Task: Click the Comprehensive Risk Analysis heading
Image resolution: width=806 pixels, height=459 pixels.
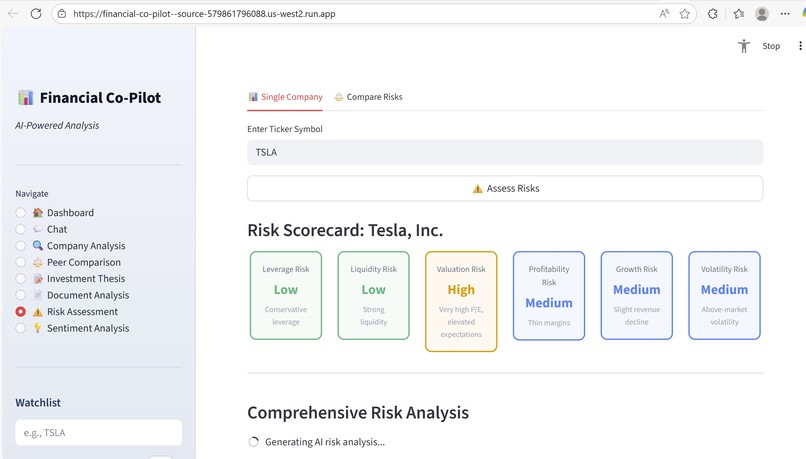Action: pyautogui.click(x=358, y=412)
